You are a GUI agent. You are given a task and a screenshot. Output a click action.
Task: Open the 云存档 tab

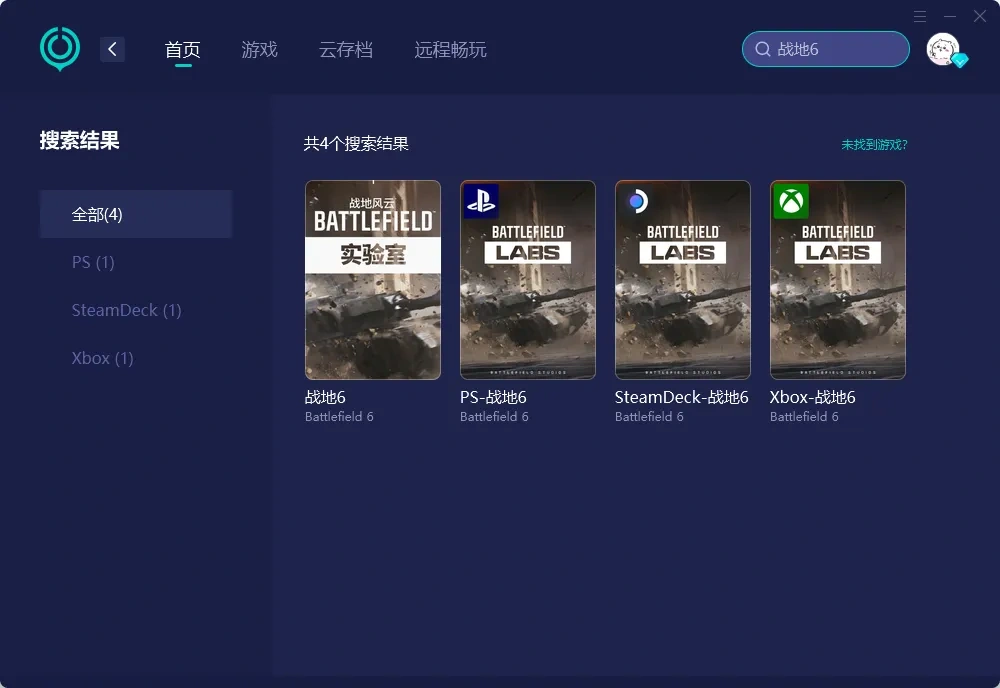click(346, 49)
